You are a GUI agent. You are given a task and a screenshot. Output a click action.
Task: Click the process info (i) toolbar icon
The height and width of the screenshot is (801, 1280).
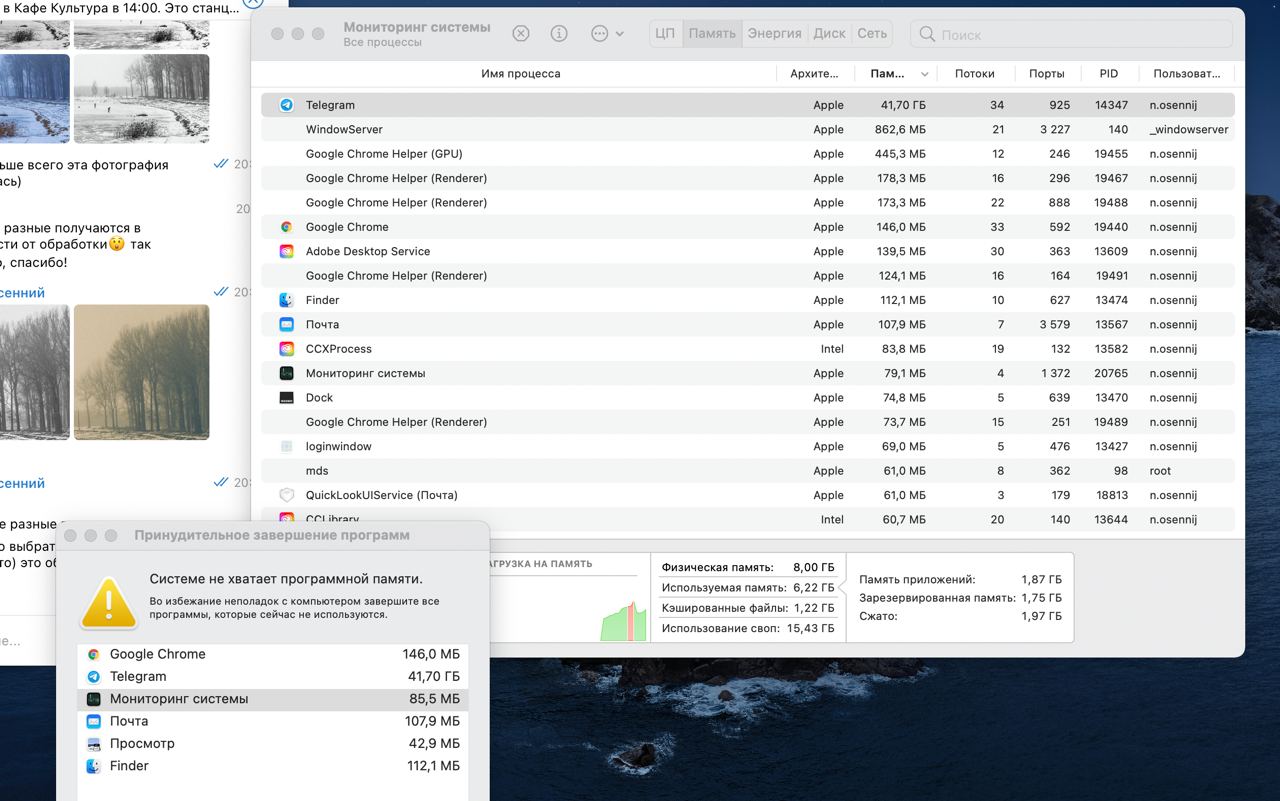click(559, 33)
